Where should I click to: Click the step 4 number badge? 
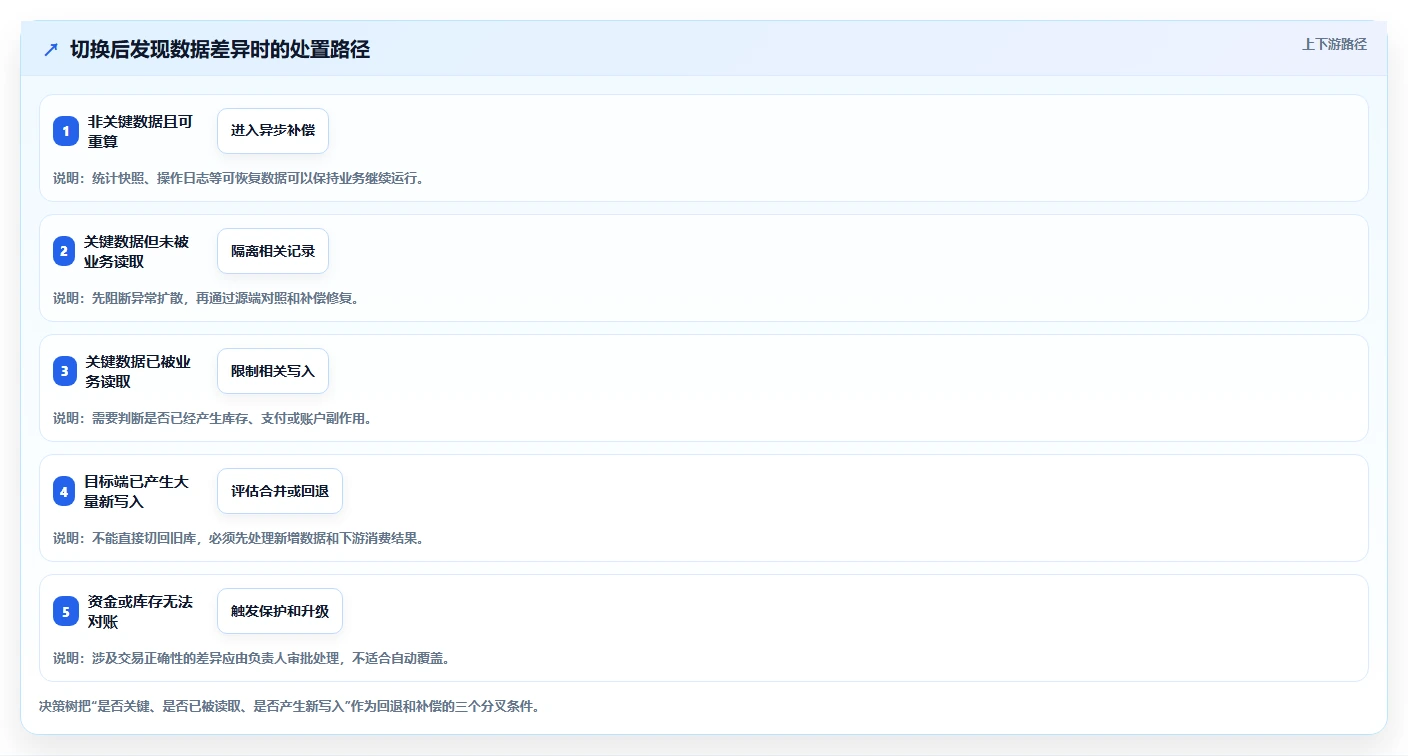64,491
